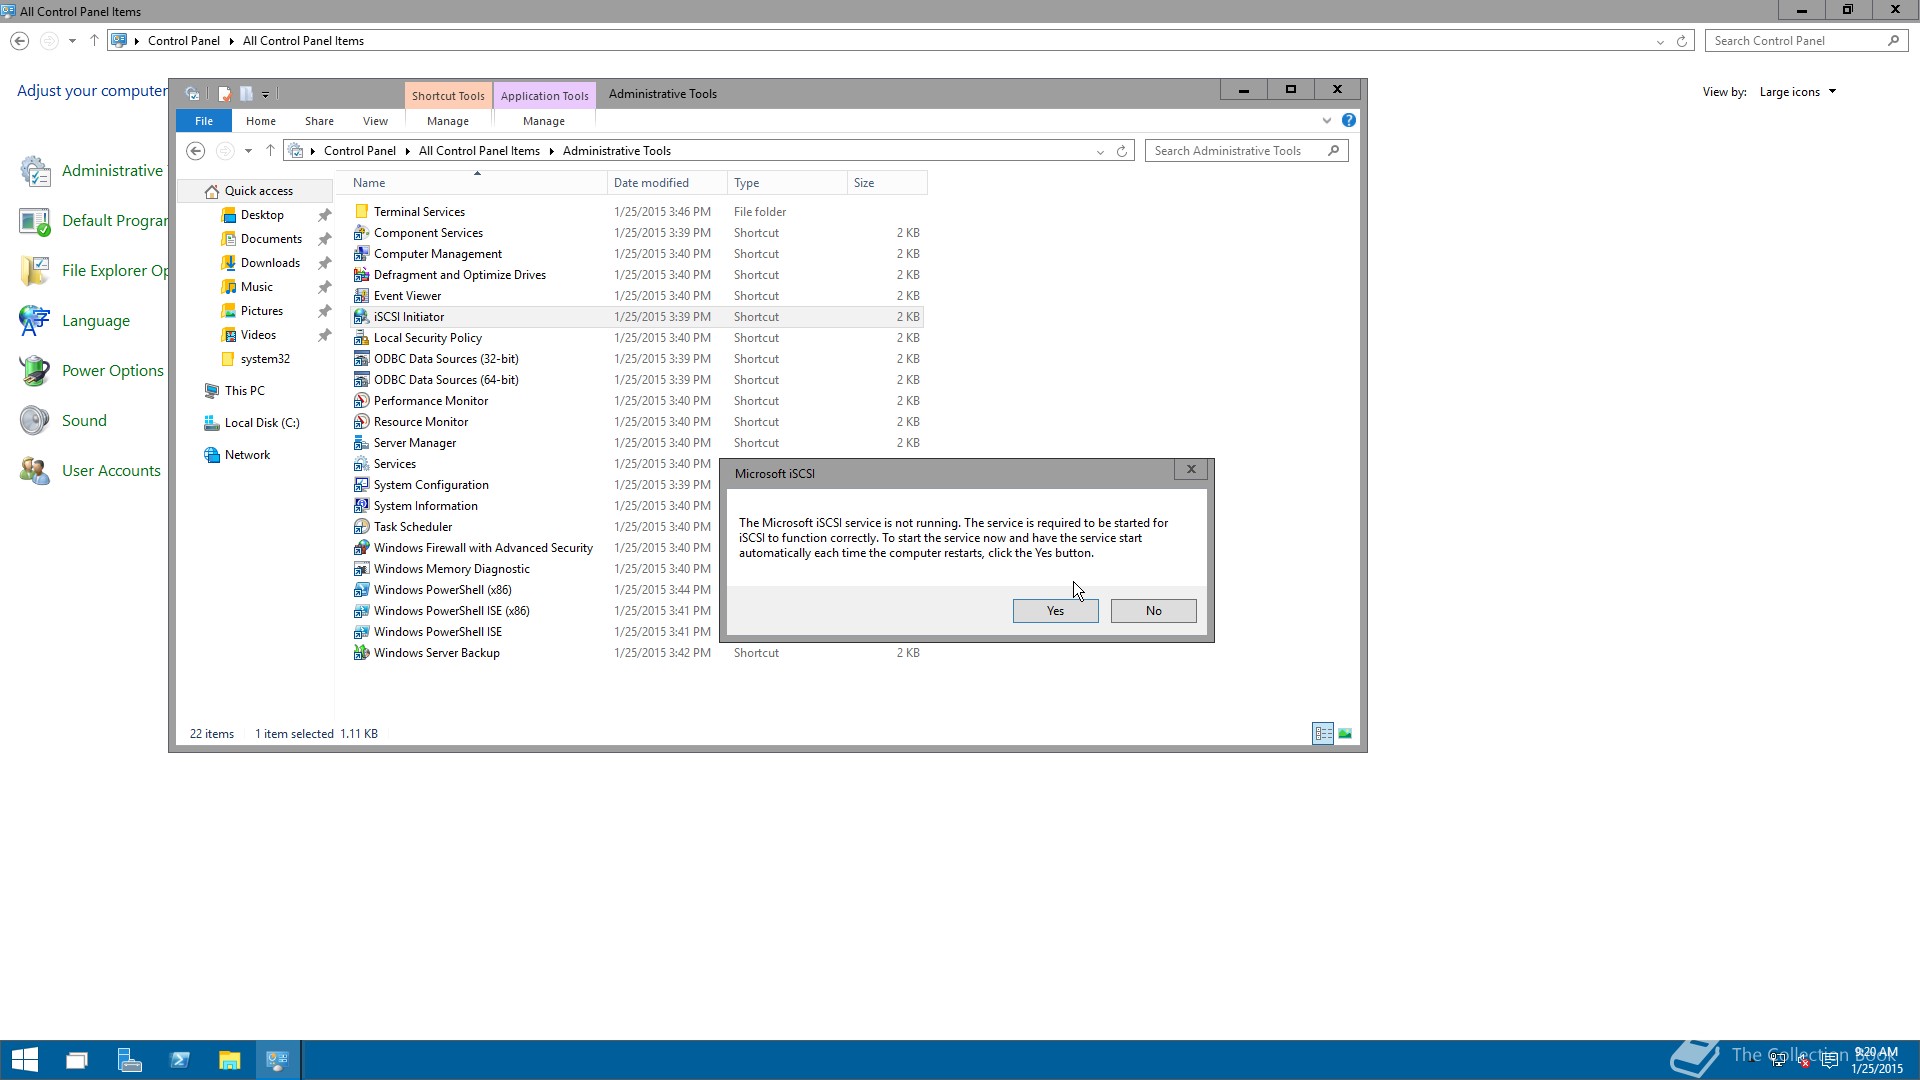Switch to details view in status bar
The image size is (1920, 1080).
pos(1323,734)
